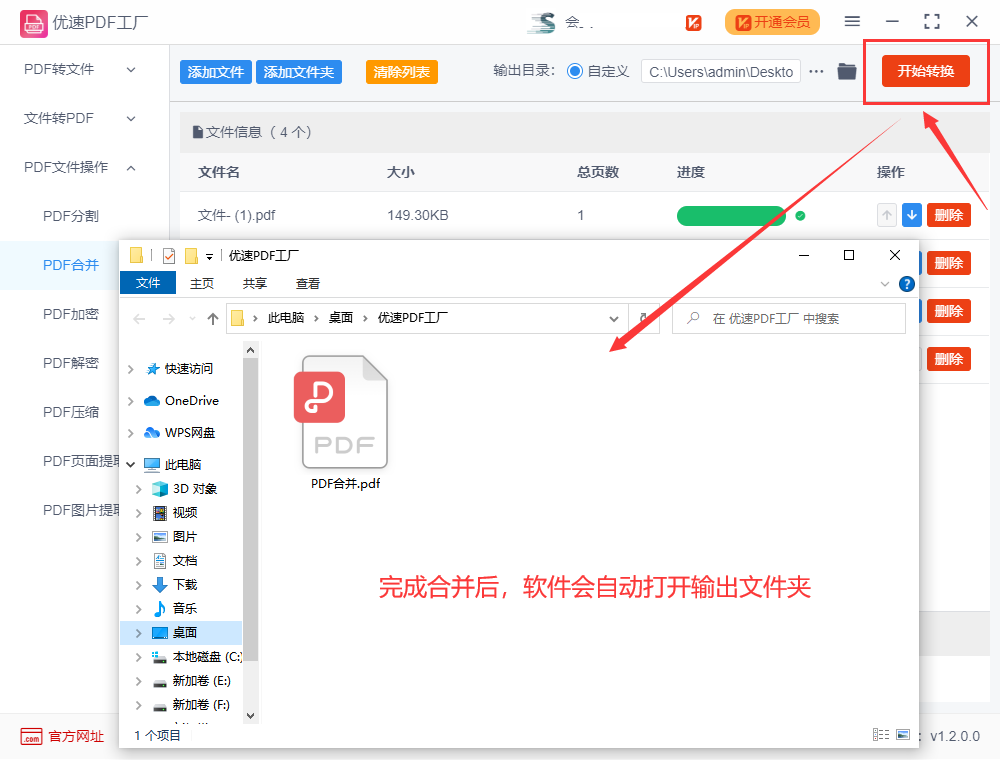The height and width of the screenshot is (760, 1000).
Task: Refresh the Explorer address bar
Action: 643,318
